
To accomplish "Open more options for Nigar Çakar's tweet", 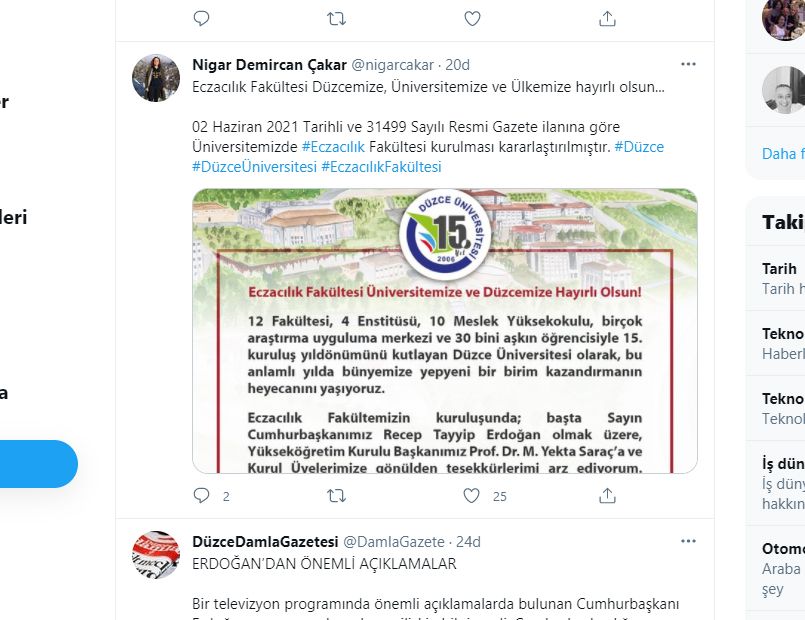I will [x=688, y=64].
